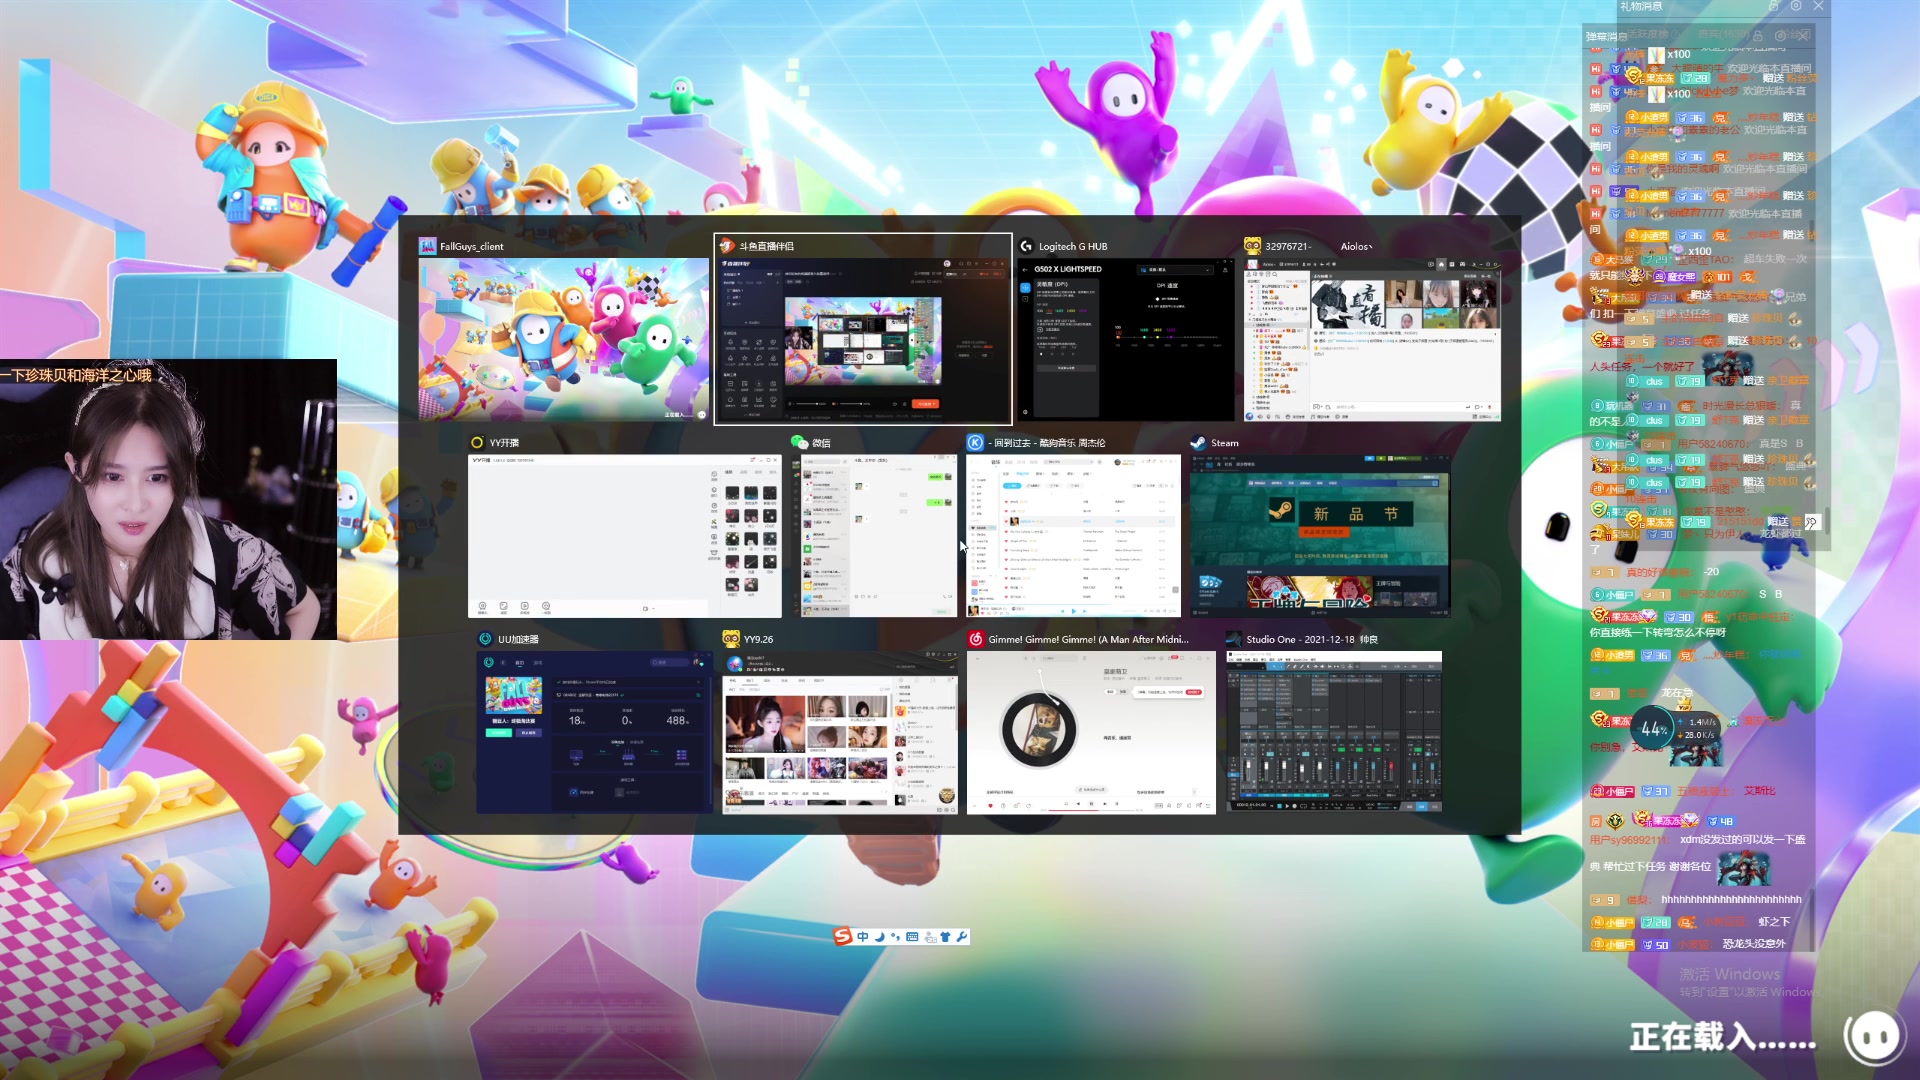The width and height of the screenshot is (1920, 1080).
Task: Toggle the moon half-width/full-width icon
Action: (879, 937)
